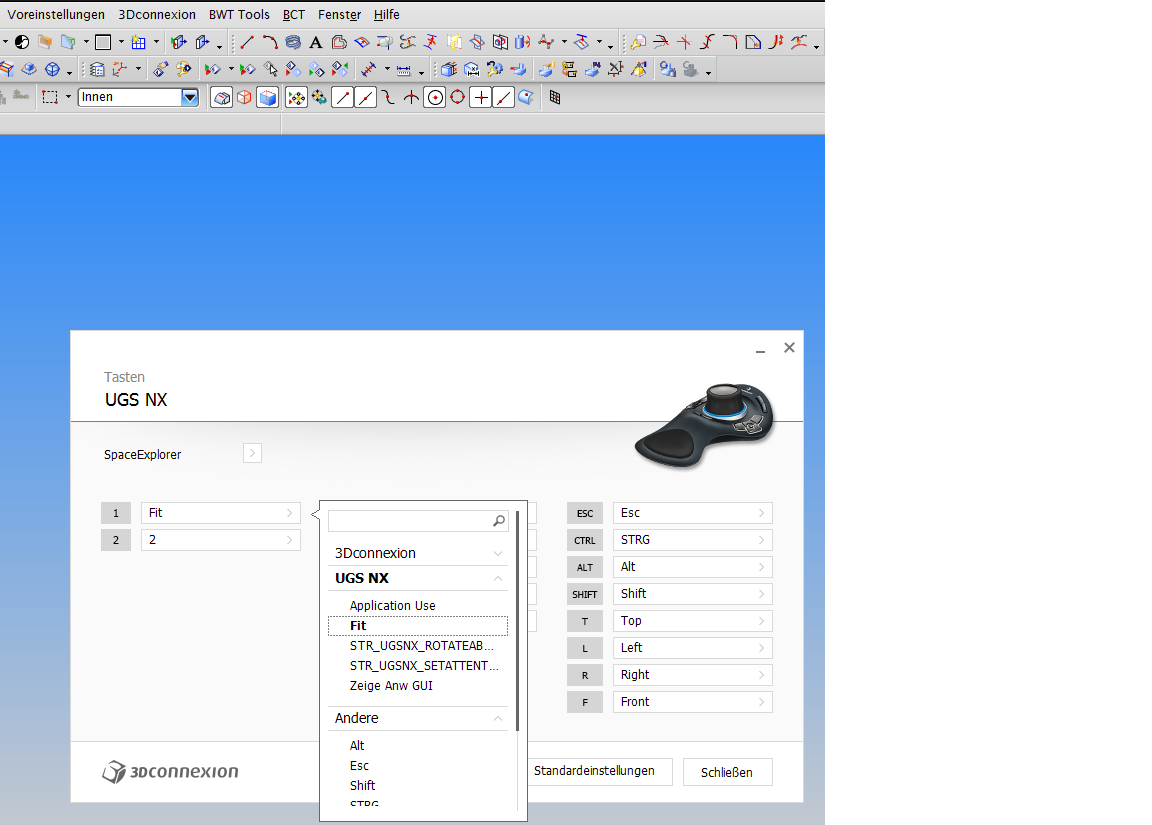Screen dimensions: 1152x825
Task: Click the chamfer icon in curve toolbar
Action: pyautogui.click(x=753, y=43)
